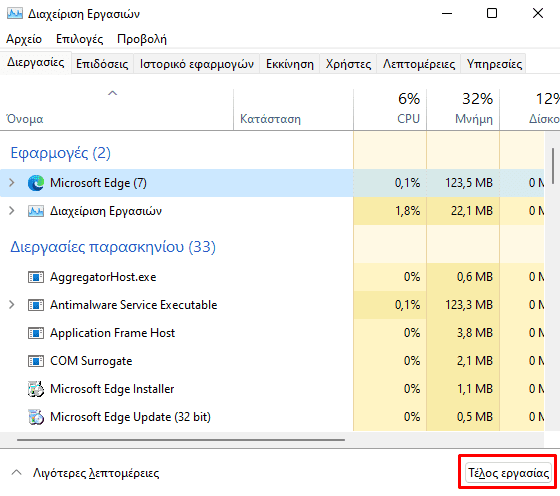
Task: Select the Microsoft Edge Installer row name
Action: click(x=112, y=389)
